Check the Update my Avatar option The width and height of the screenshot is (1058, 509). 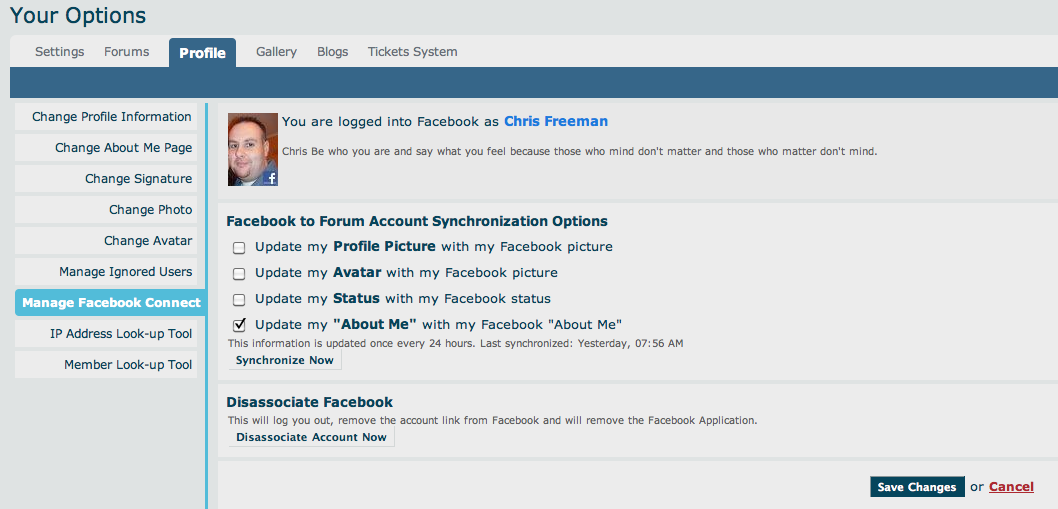(x=239, y=273)
